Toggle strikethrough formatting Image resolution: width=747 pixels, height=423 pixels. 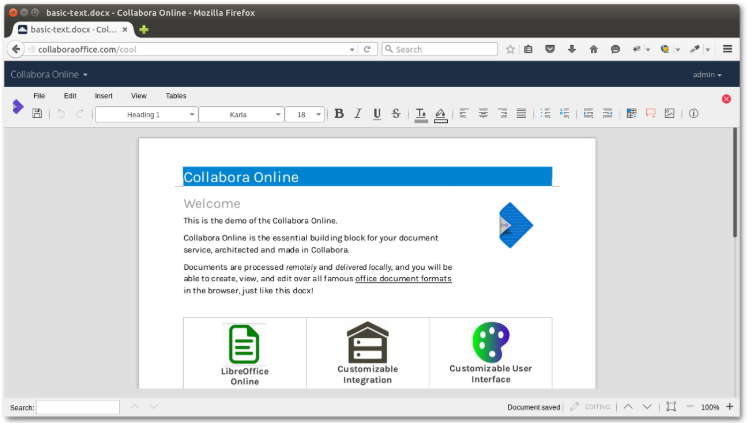[396, 113]
